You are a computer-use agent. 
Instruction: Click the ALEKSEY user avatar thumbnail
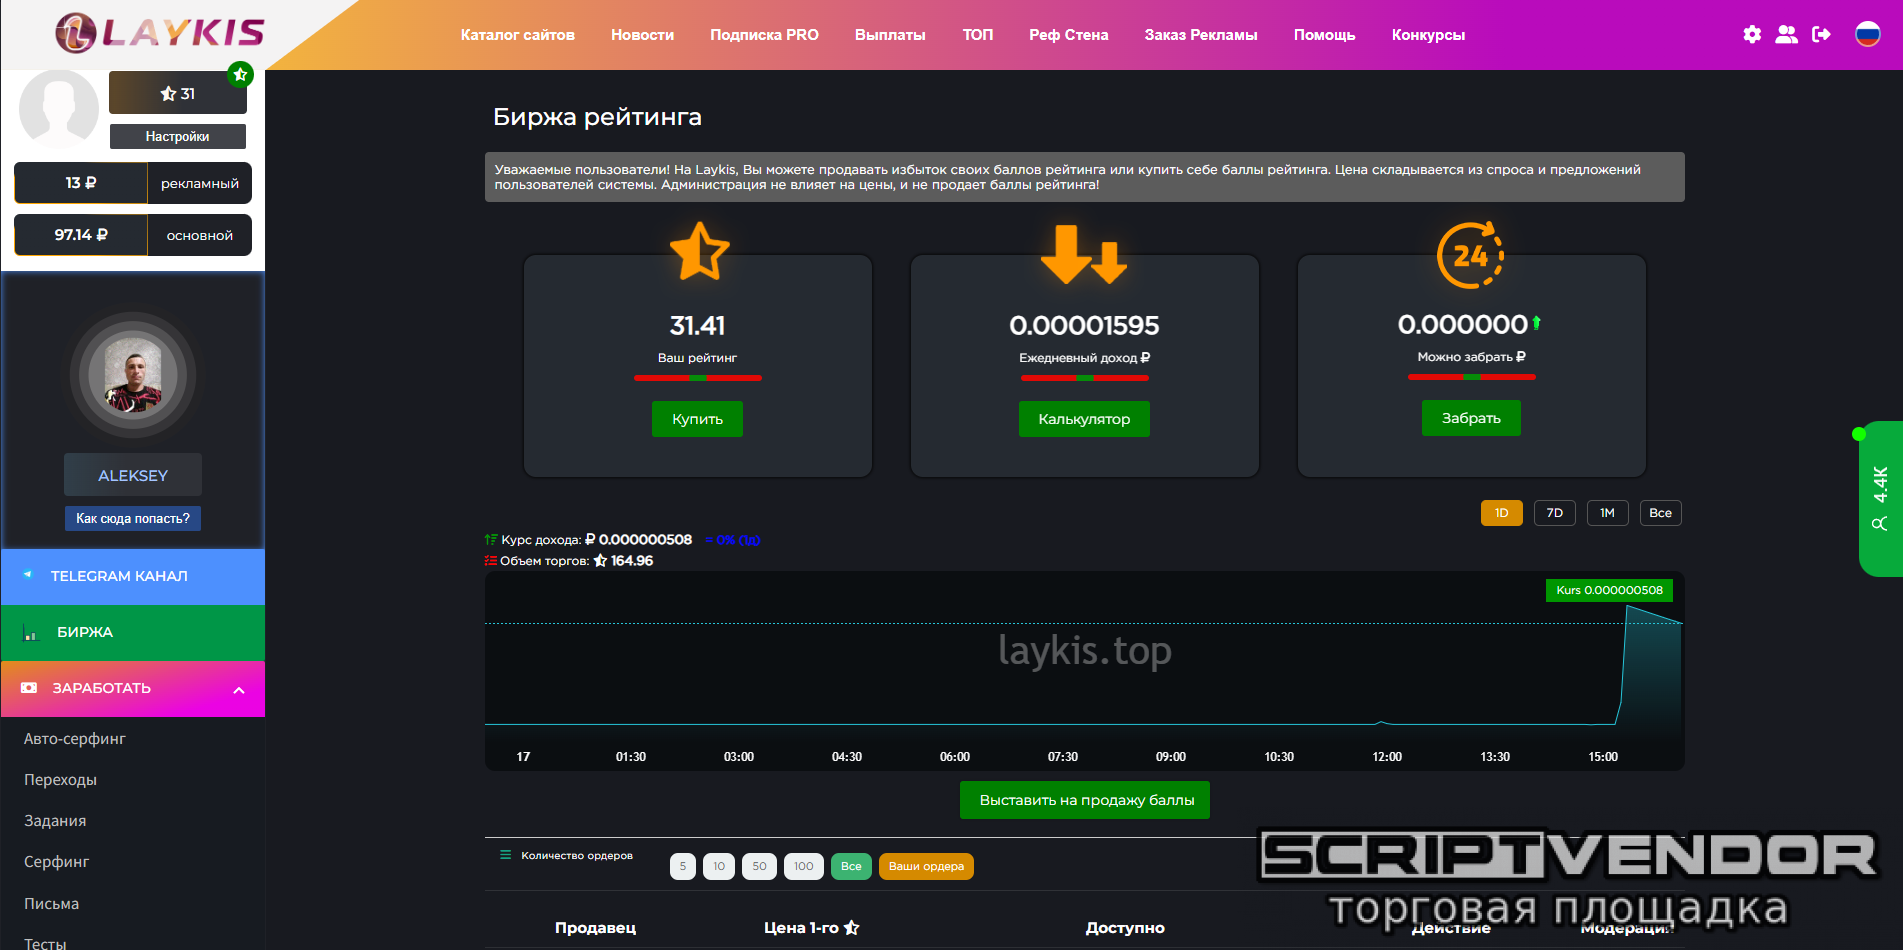[x=133, y=376]
